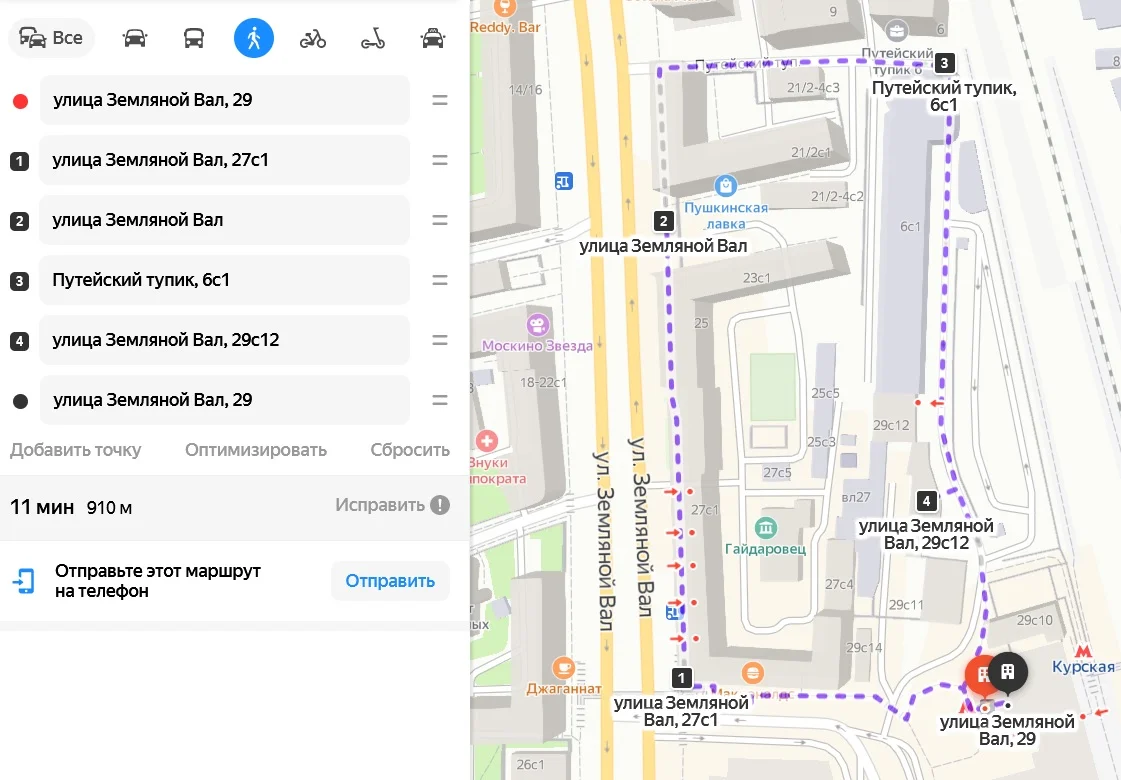Click the numbered badge 2 in the list
The width and height of the screenshot is (1121, 780).
click(x=19, y=221)
